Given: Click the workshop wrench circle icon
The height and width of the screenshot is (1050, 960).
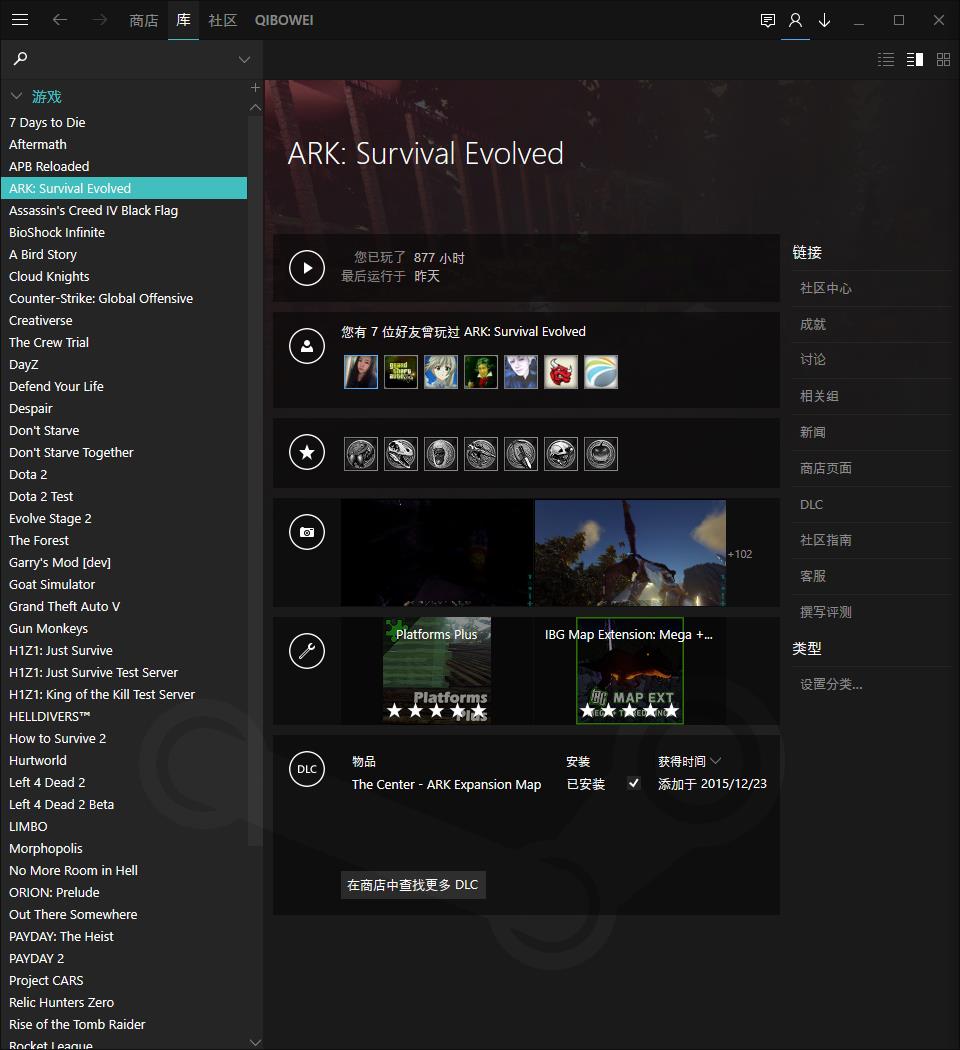Looking at the screenshot, I should click(x=307, y=650).
